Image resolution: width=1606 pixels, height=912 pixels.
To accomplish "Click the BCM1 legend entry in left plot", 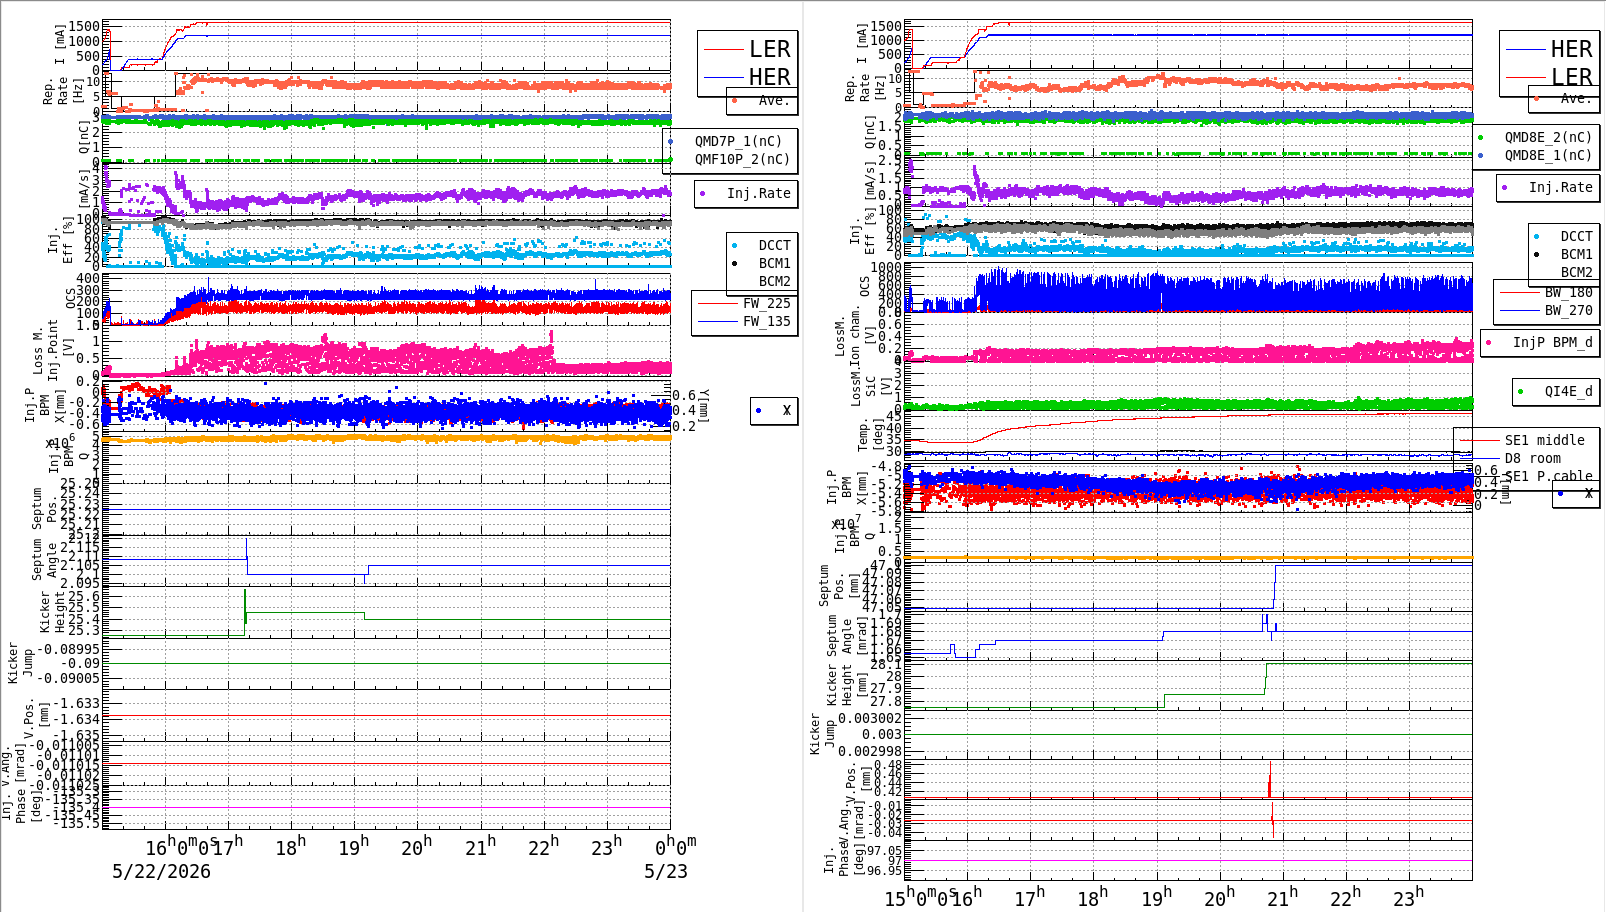I will 774,263.
